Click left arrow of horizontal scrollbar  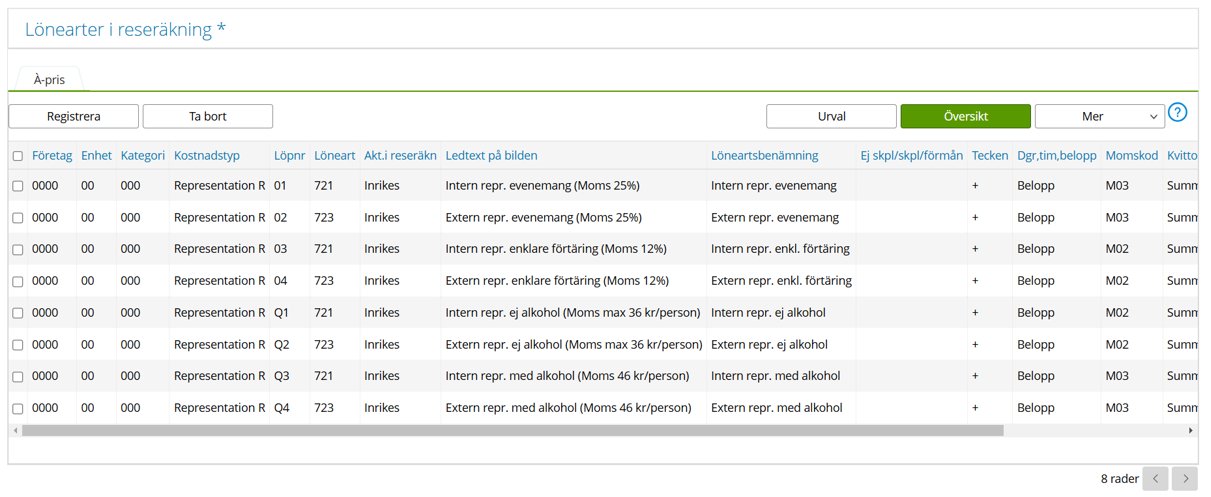tap(15, 430)
